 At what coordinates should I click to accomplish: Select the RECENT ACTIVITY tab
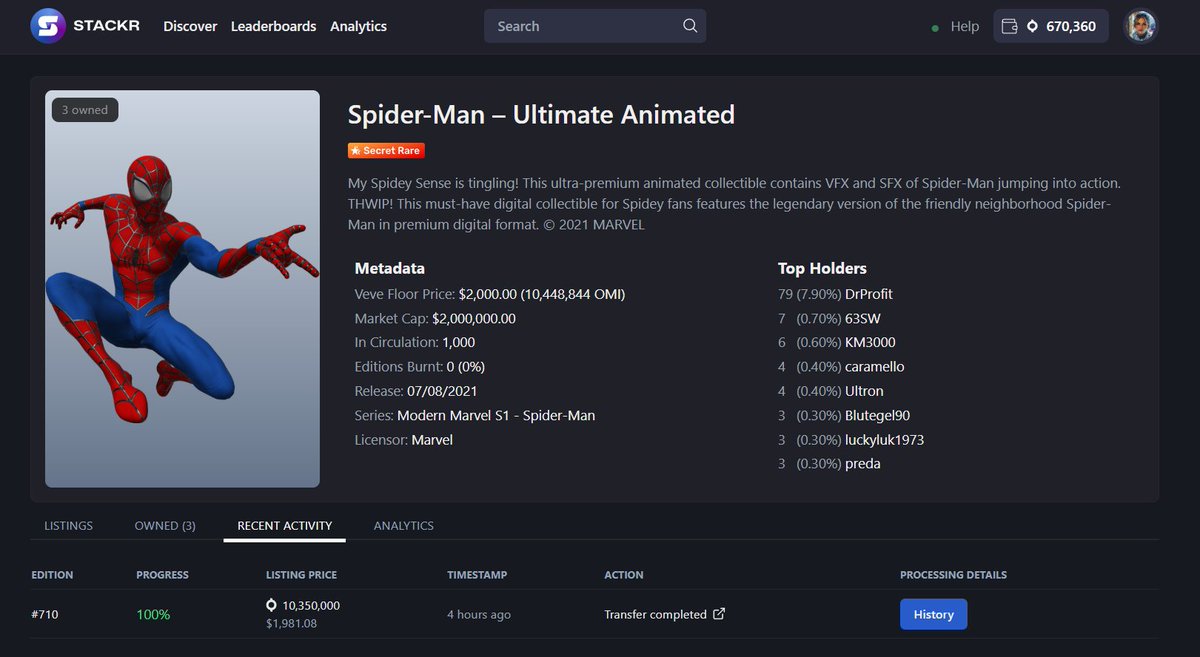(285, 525)
